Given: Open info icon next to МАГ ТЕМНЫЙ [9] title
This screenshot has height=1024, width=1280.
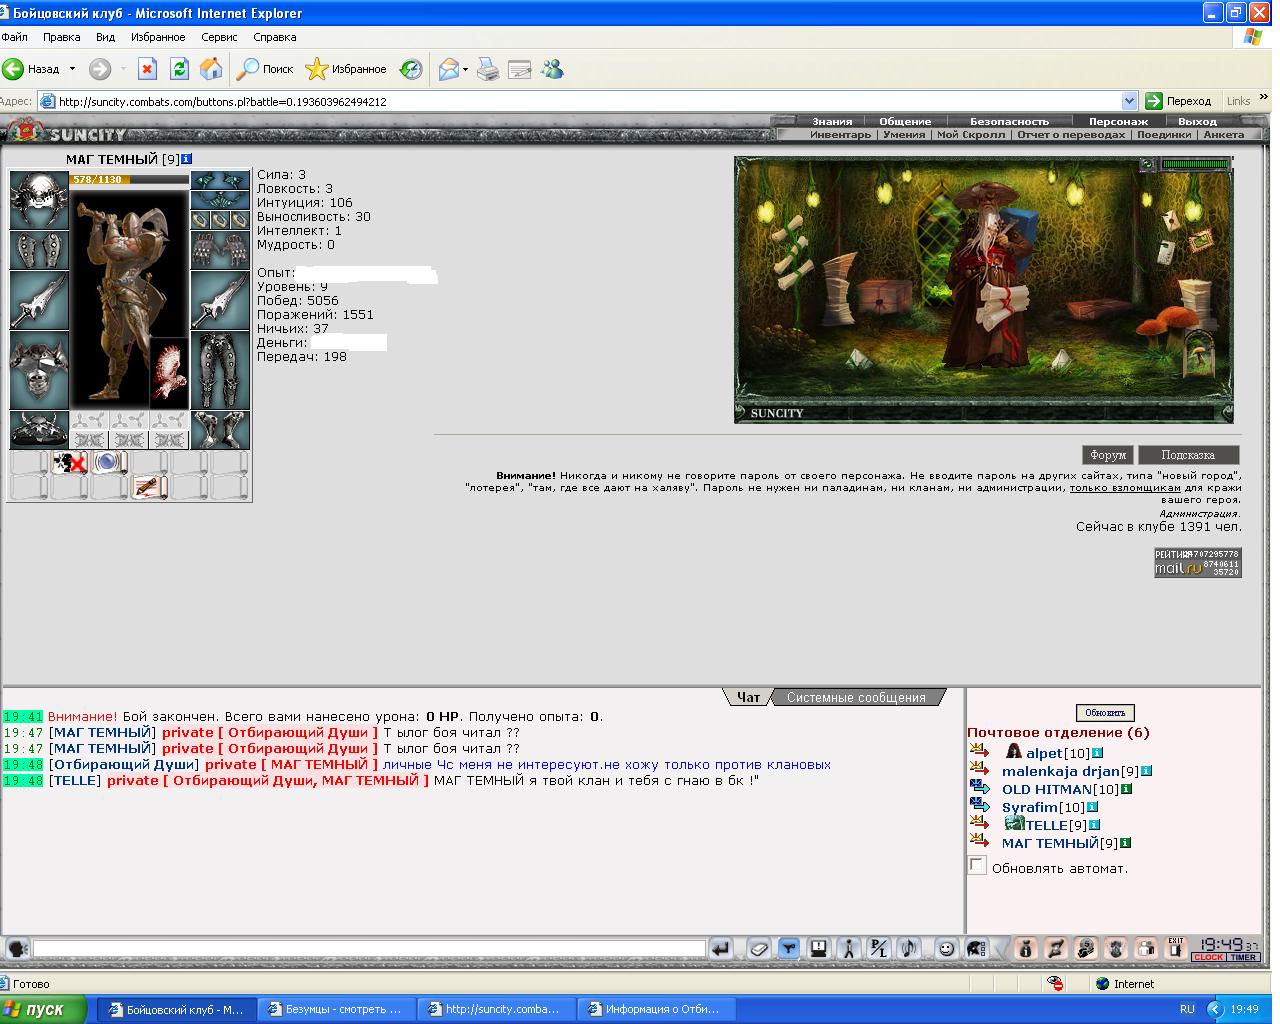Looking at the screenshot, I should [187, 159].
